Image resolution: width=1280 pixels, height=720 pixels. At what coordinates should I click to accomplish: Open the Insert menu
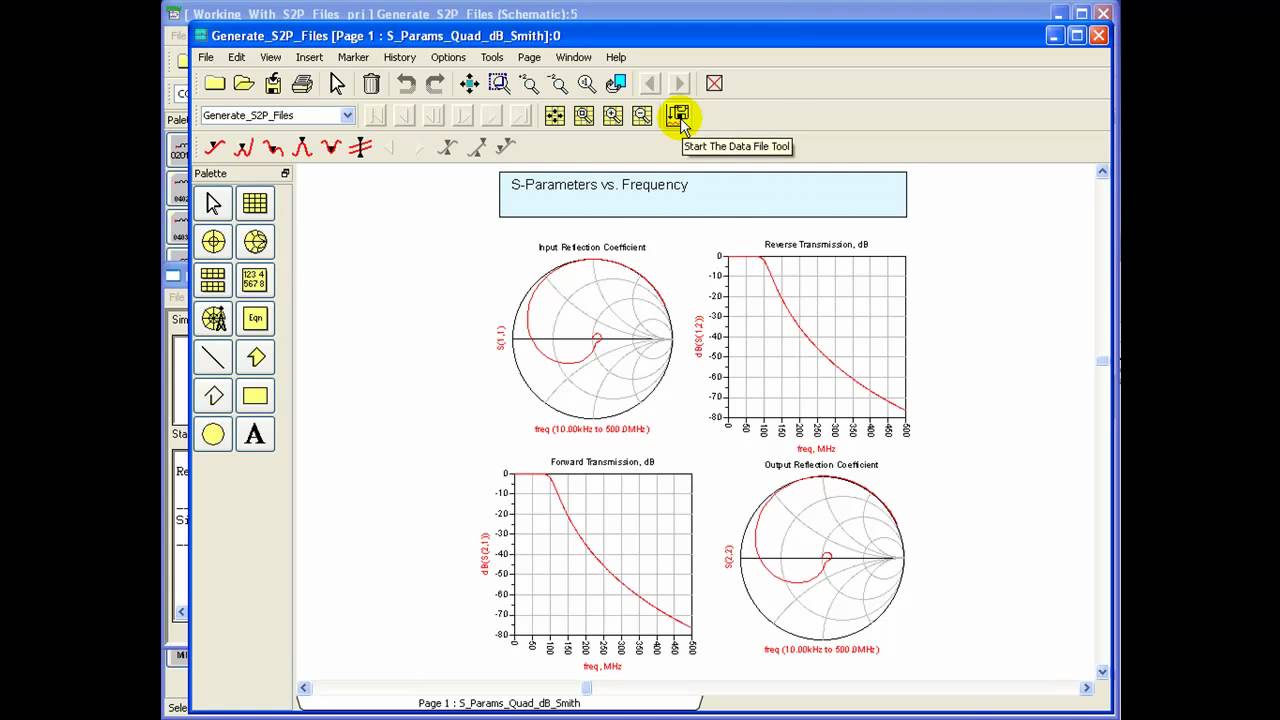click(x=309, y=57)
